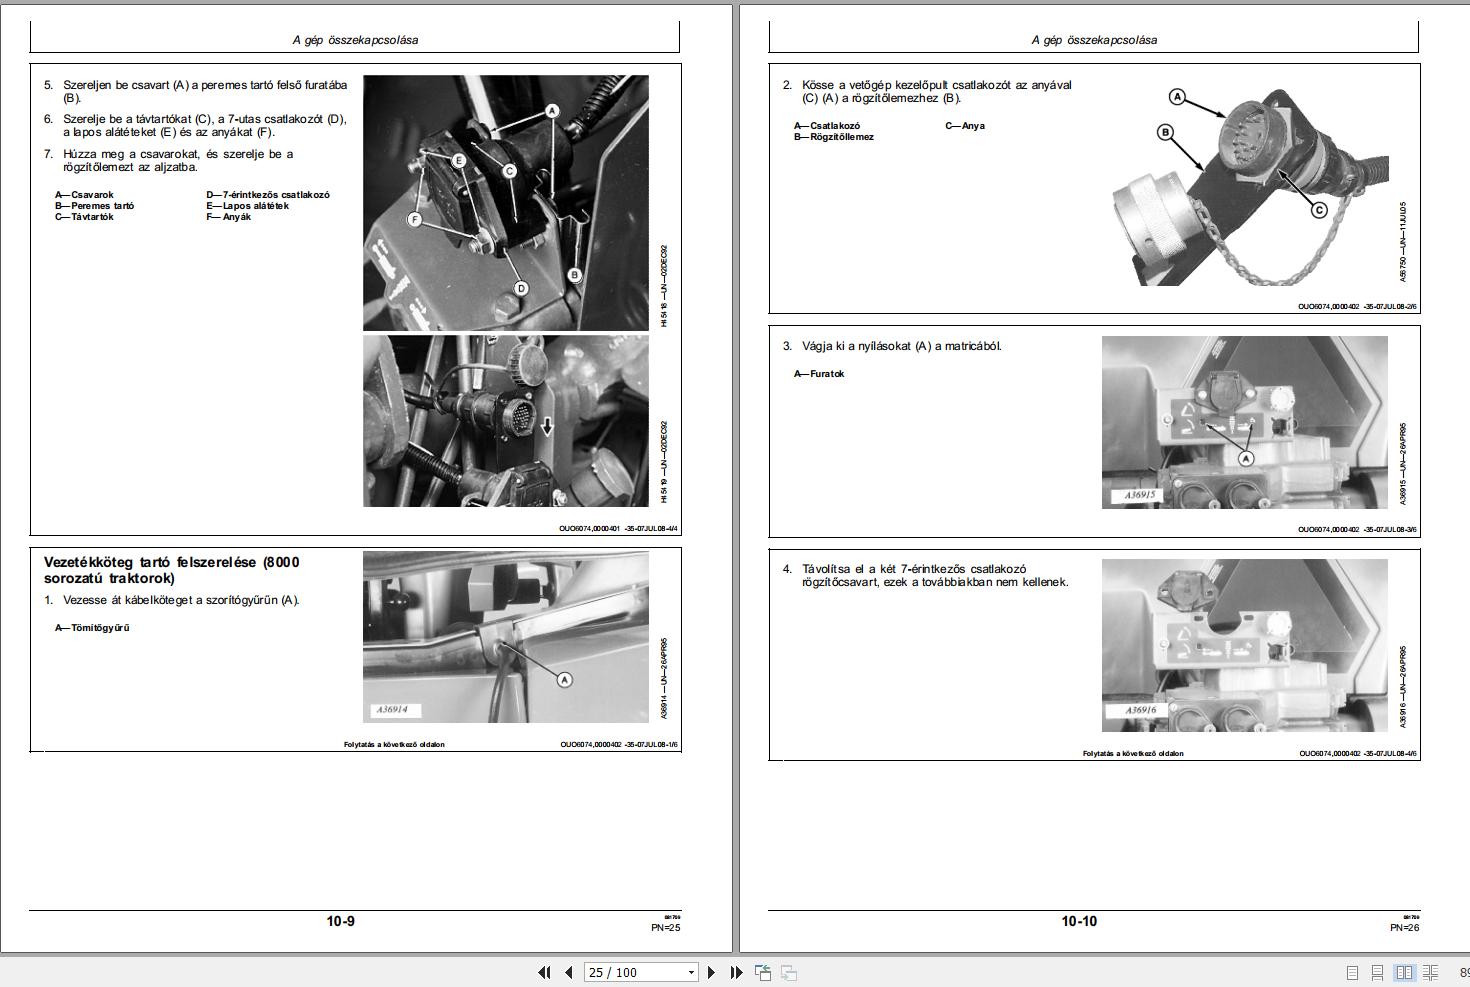Click footer text PN=26
Viewport: 1470px width, 987px height.
coord(1404,927)
